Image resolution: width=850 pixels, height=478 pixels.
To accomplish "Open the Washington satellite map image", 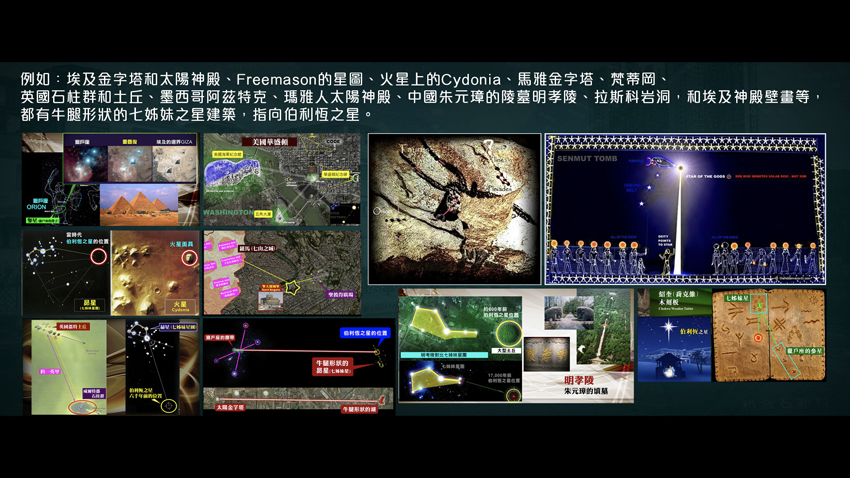I will 282,179.
